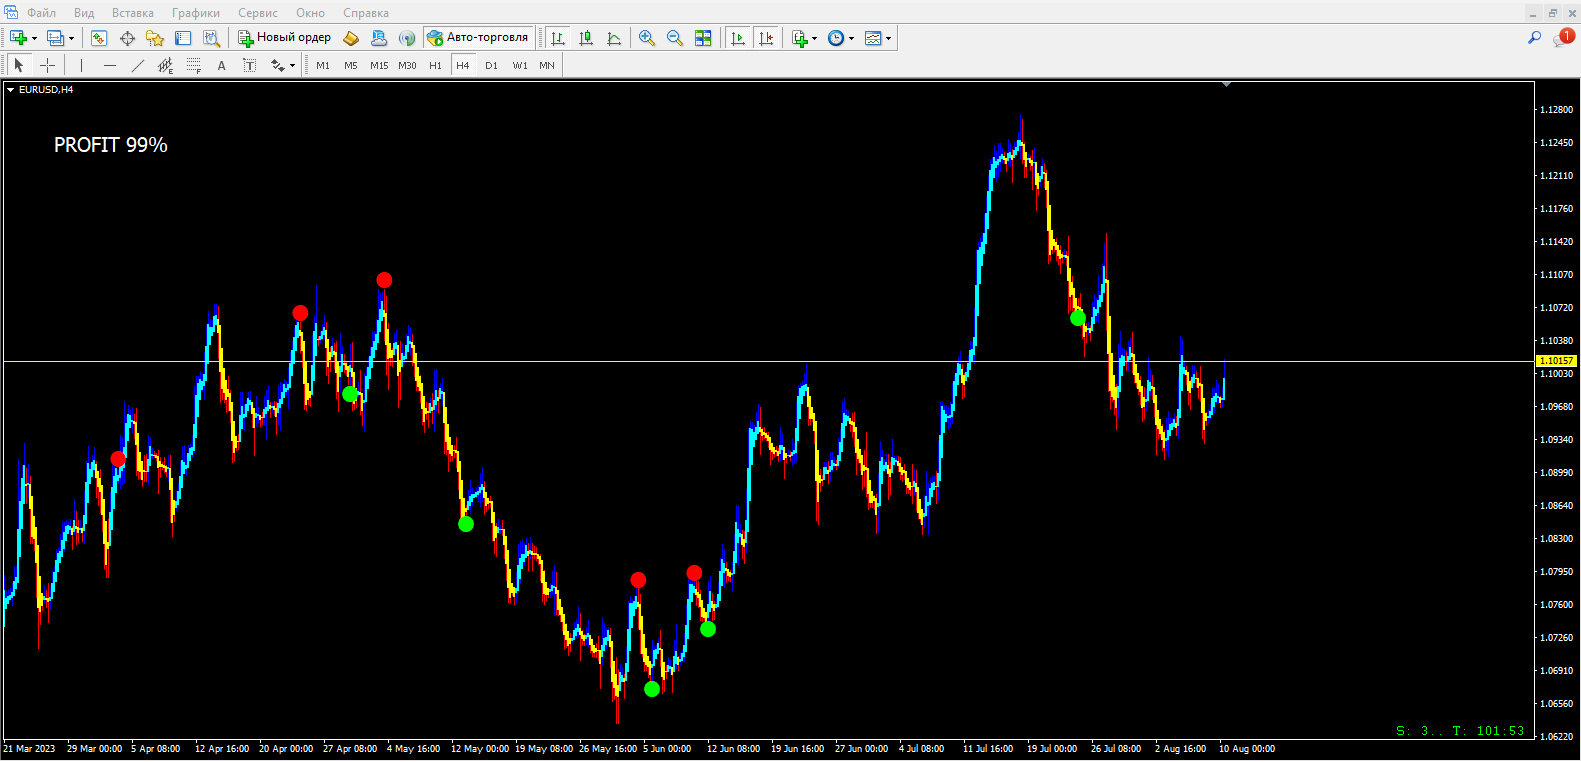Select the Crosshair tool

(x=47, y=65)
